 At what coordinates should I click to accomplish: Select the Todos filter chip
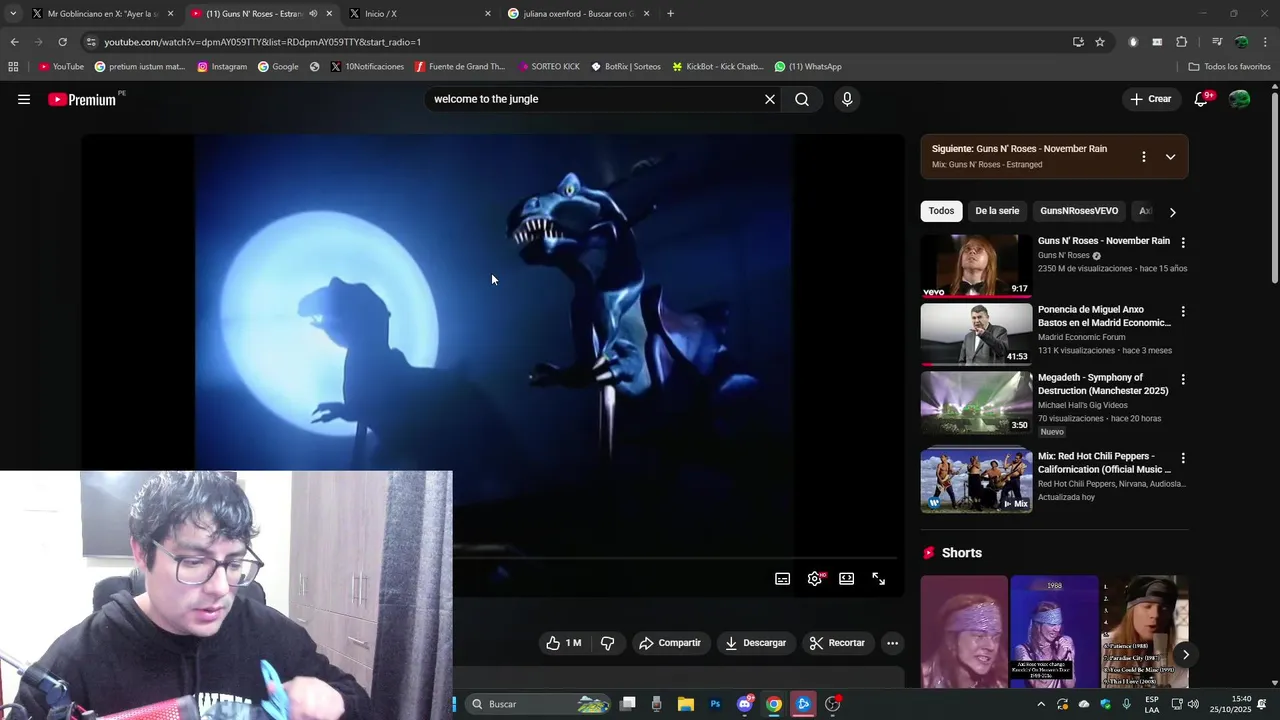coord(941,211)
